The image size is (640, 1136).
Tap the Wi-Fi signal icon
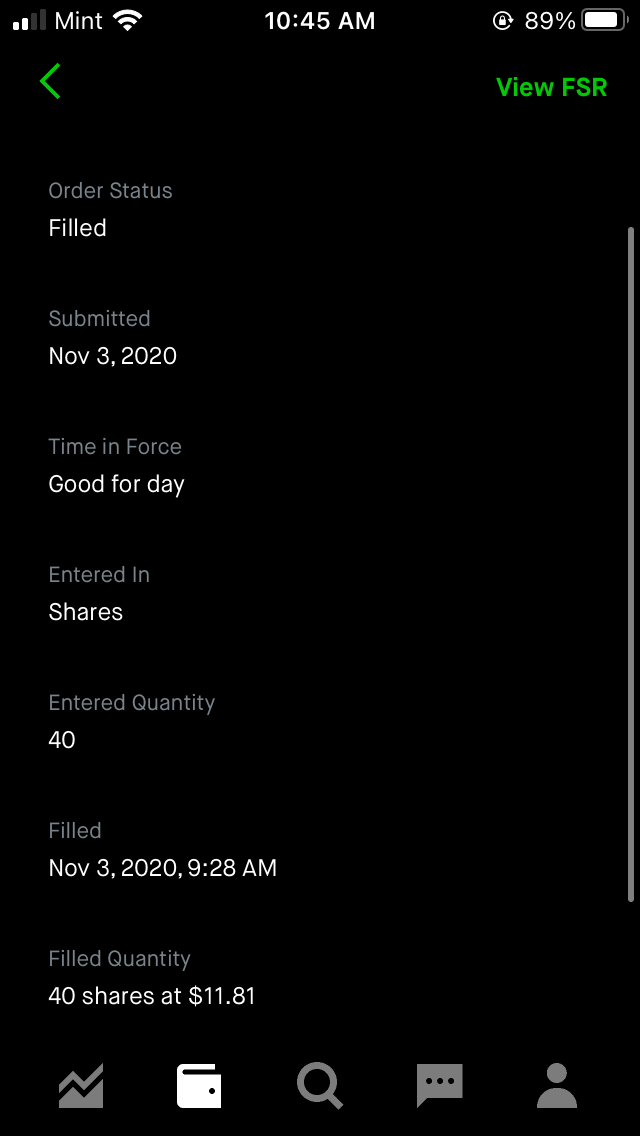click(127, 21)
